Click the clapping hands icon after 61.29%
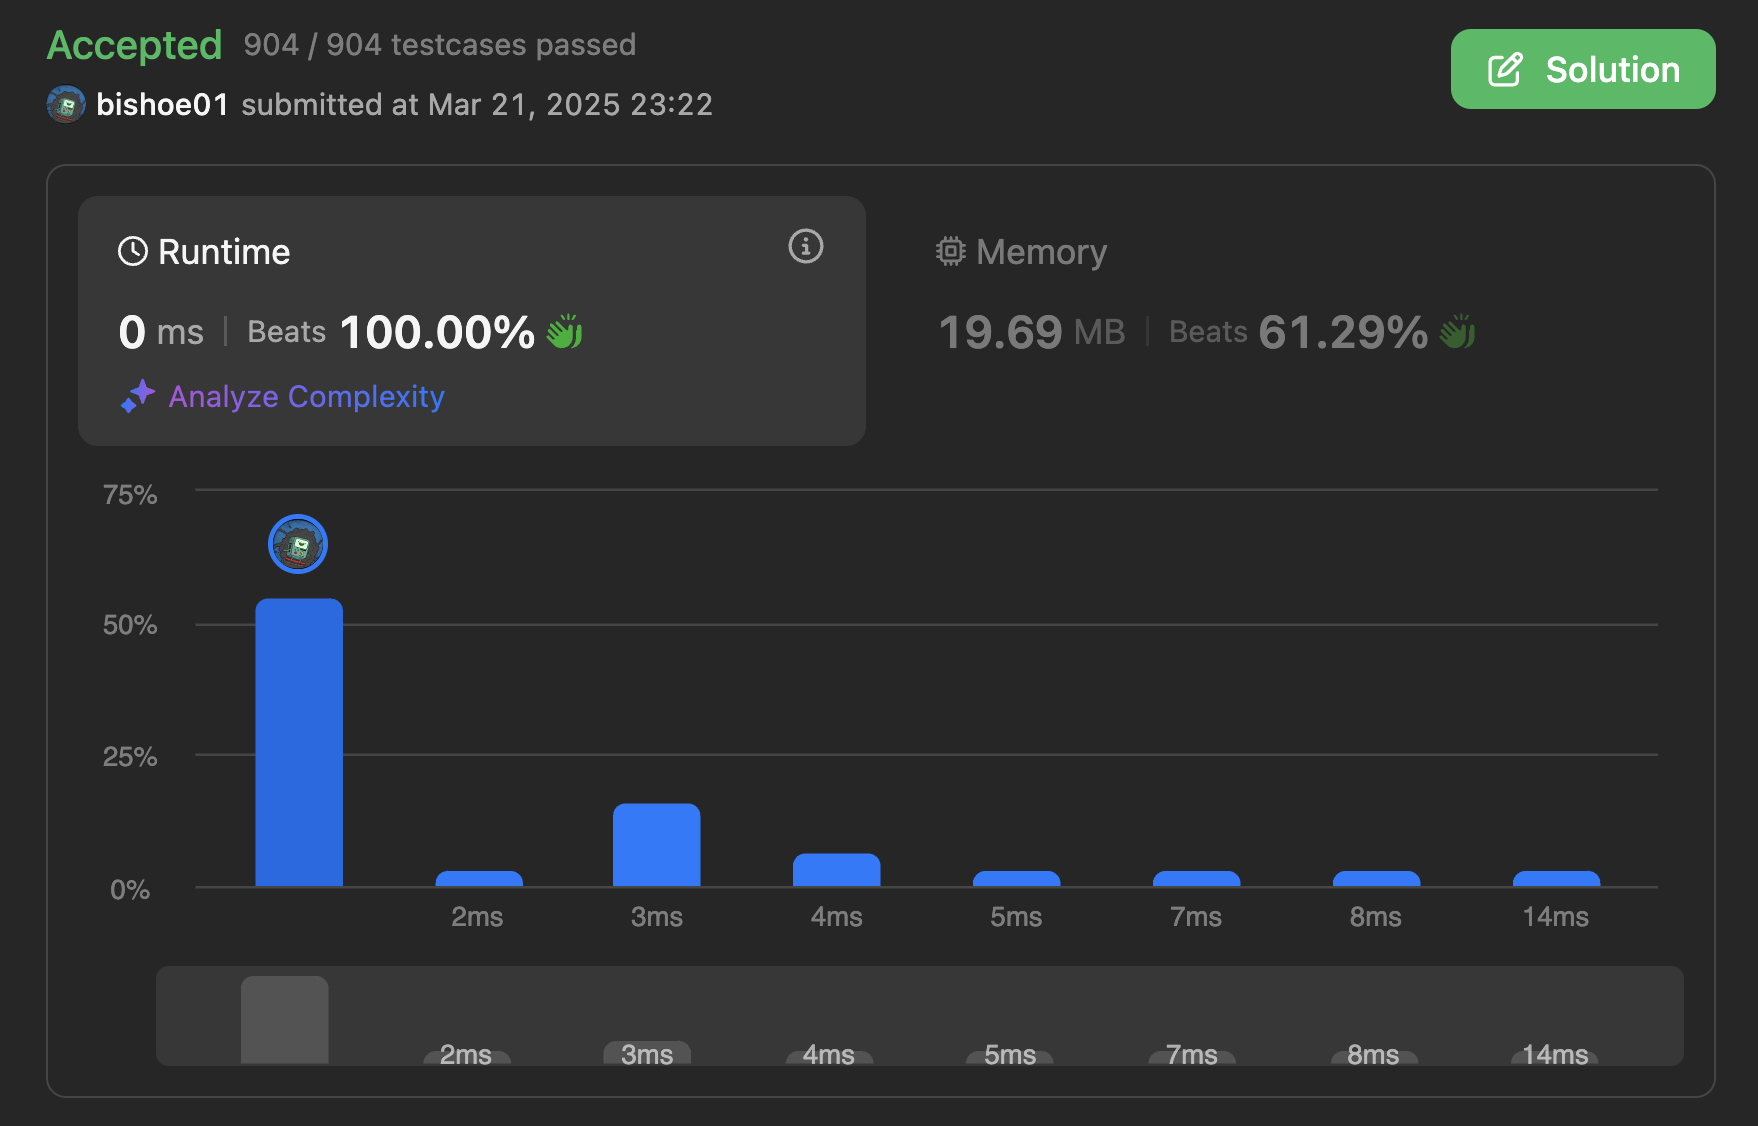This screenshot has height=1126, width=1758. 1457,332
